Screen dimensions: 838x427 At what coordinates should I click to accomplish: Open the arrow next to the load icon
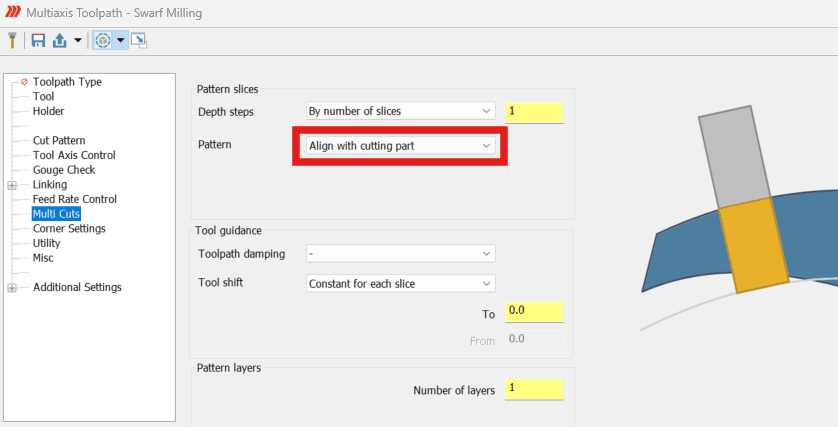77,40
